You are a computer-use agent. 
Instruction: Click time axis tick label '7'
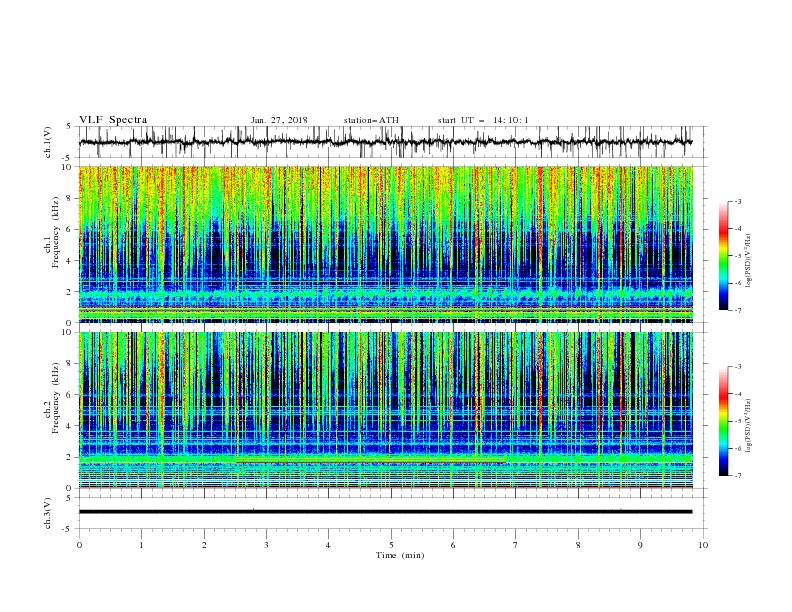[516, 545]
